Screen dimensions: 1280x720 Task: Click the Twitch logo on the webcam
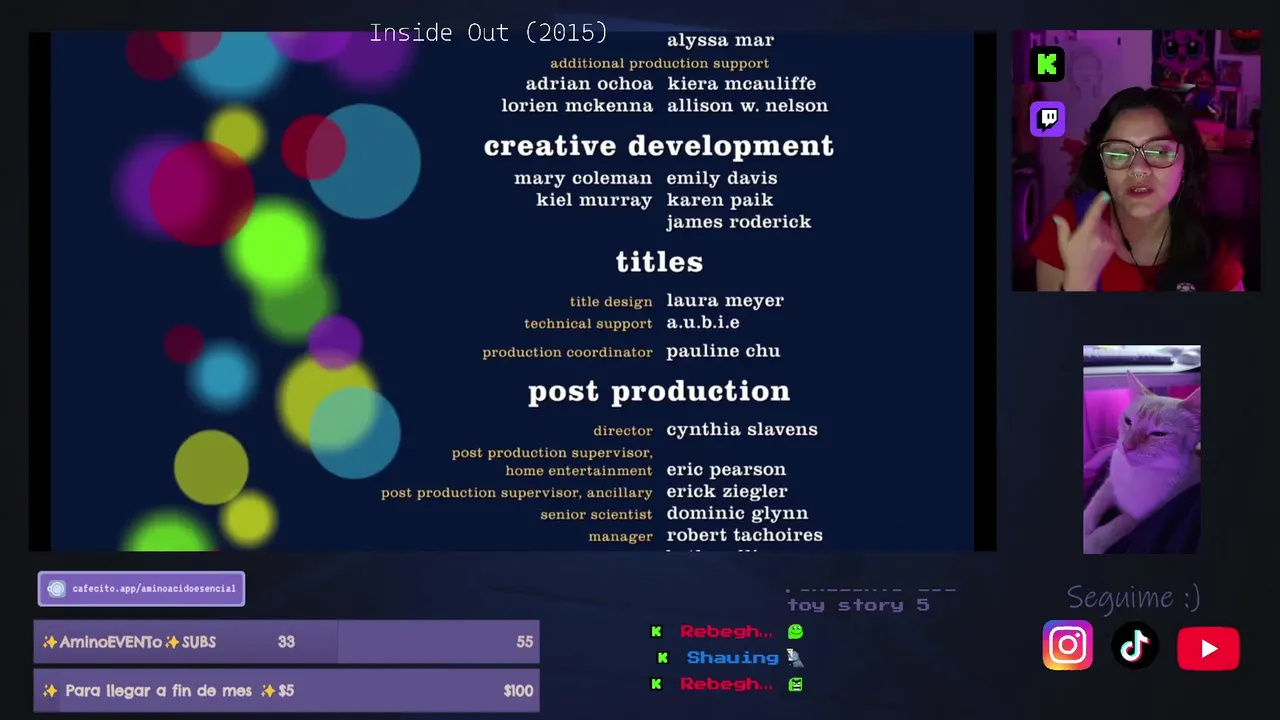coord(1047,119)
